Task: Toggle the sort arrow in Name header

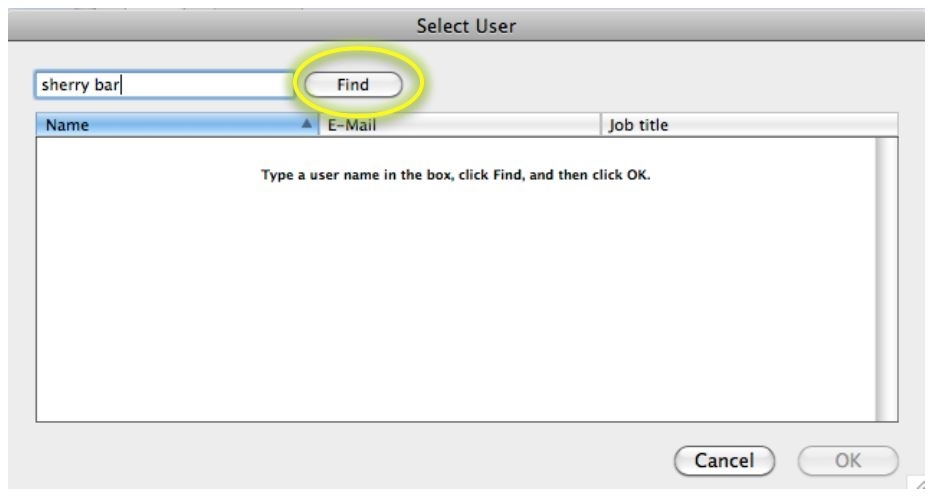Action: (x=306, y=126)
